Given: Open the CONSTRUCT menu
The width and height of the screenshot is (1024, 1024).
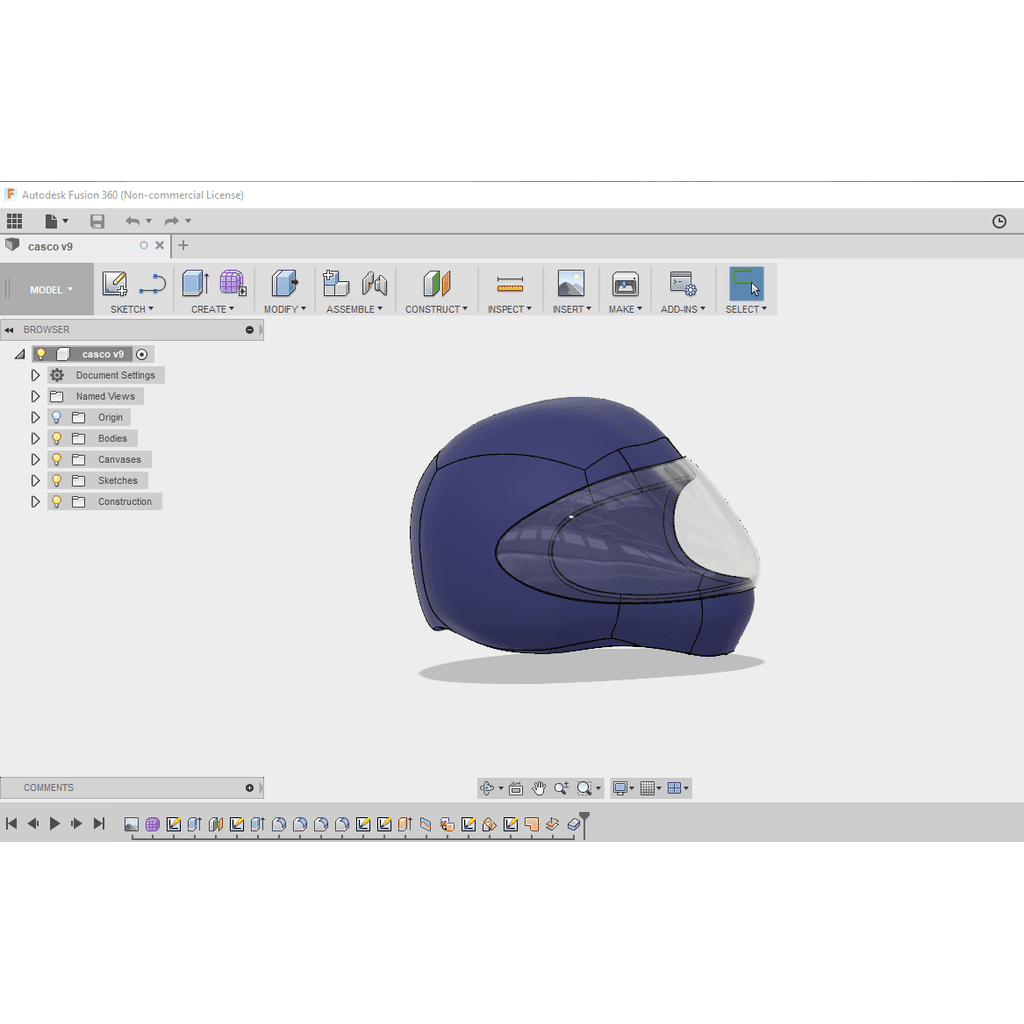Looking at the screenshot, I should click(x=436, y=310).
